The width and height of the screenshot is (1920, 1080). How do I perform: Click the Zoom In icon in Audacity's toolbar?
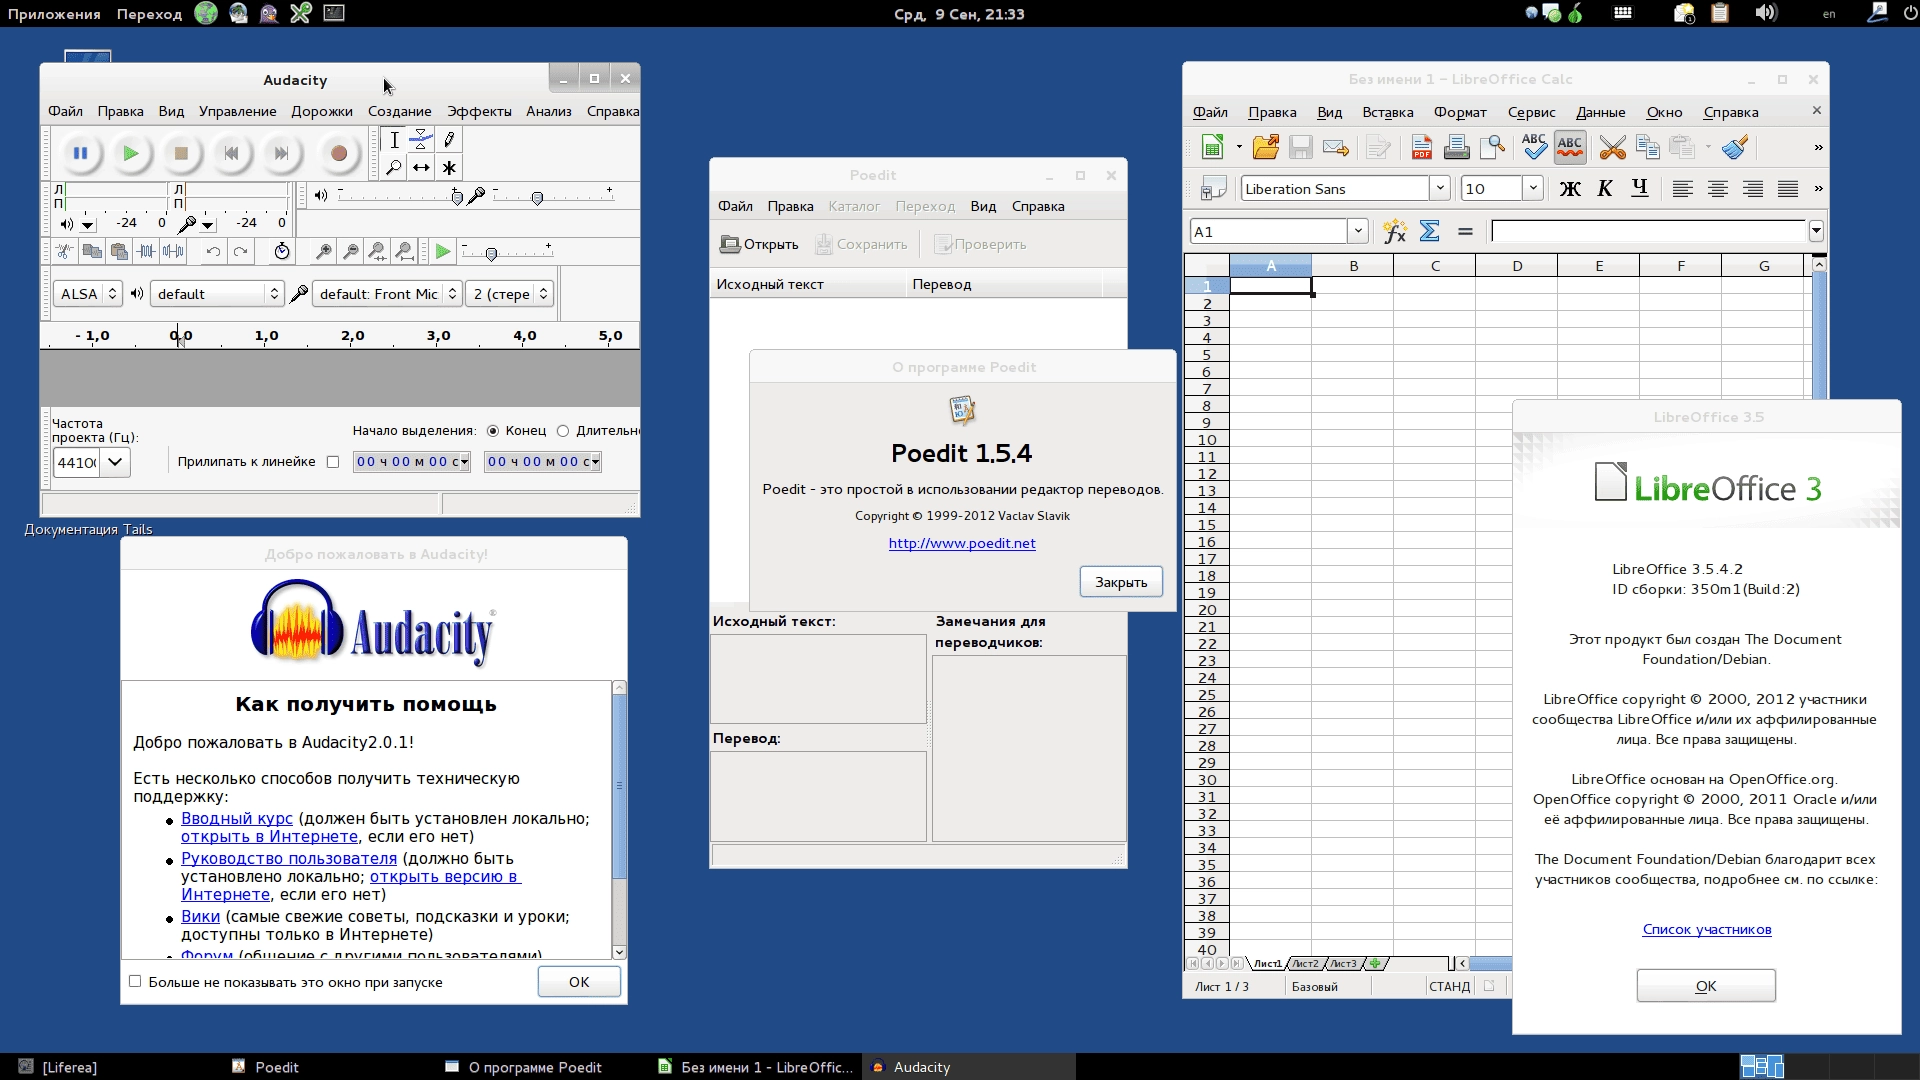coord(323,252)
